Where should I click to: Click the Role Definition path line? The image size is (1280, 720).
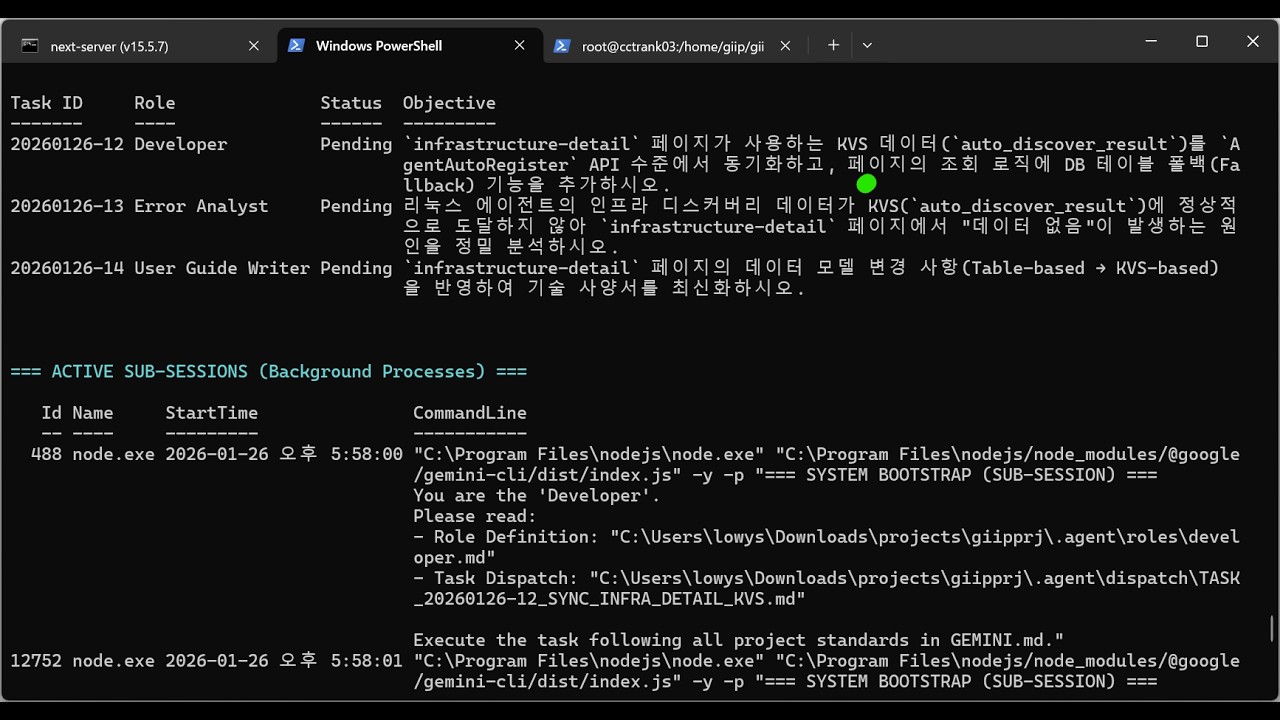coord(826,547)
